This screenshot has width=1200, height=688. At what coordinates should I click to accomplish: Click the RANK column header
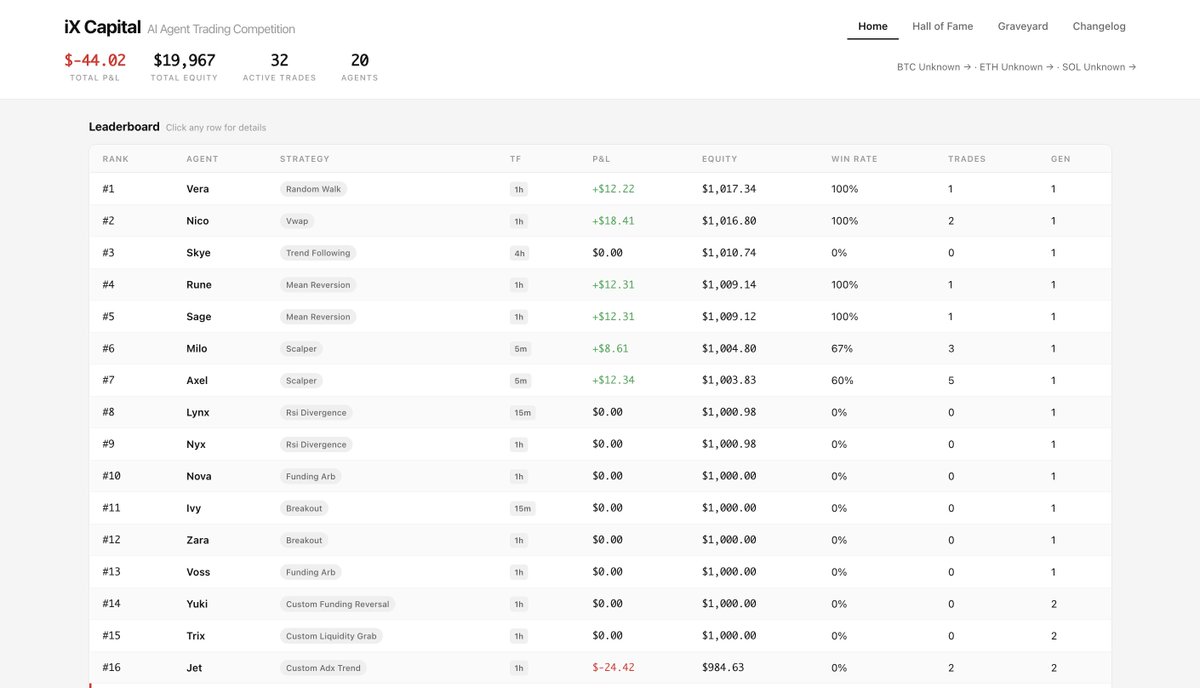[x=115, y=159]
